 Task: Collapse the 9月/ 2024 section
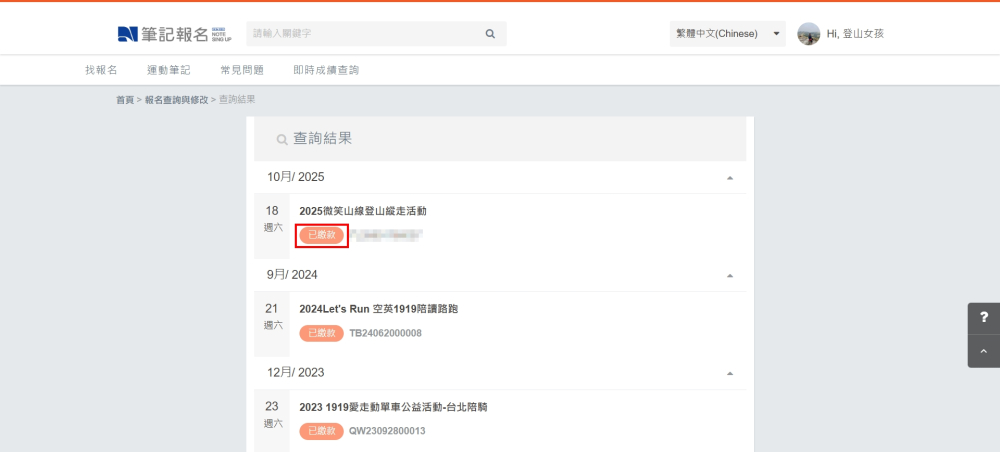(729, 275)
